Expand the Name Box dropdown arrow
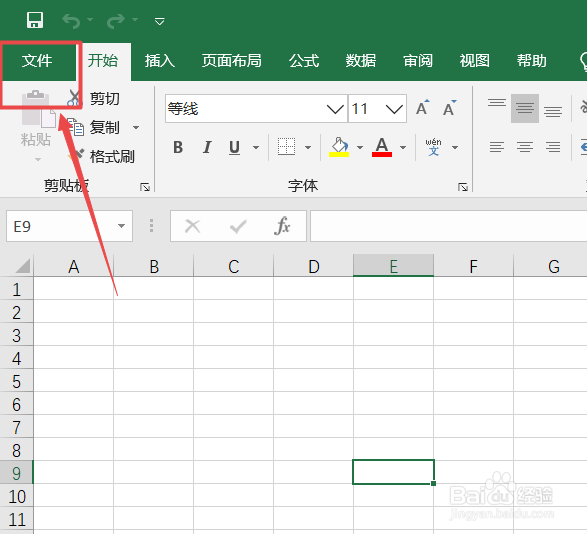 121,226
